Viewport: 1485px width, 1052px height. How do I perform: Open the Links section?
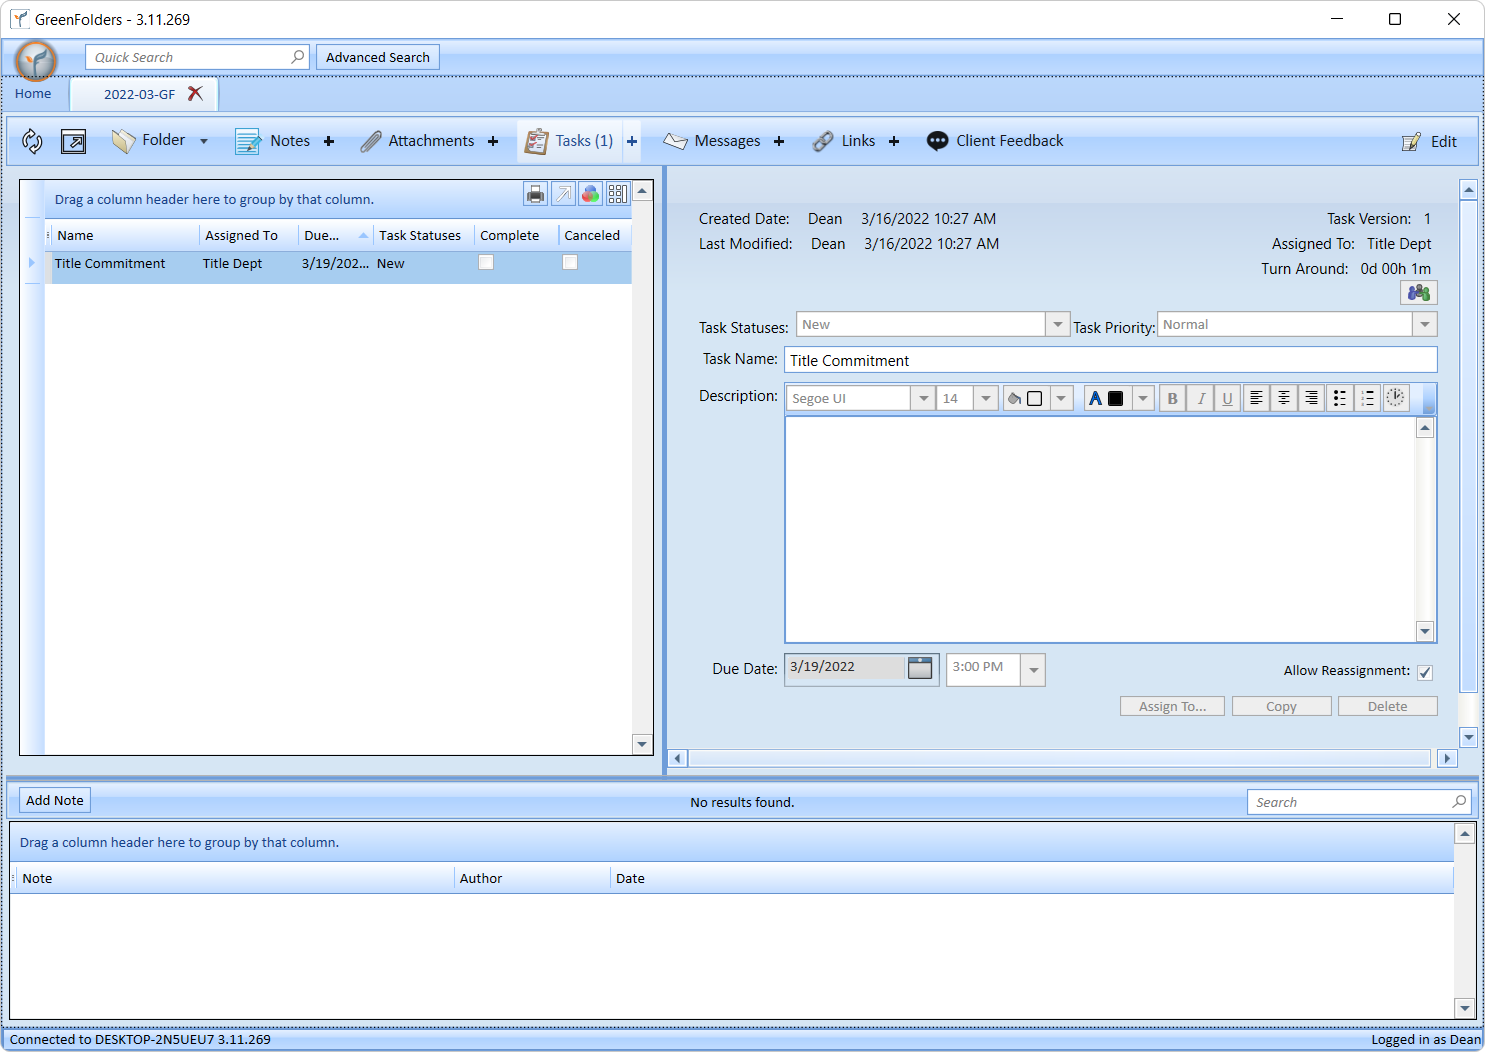844,141
